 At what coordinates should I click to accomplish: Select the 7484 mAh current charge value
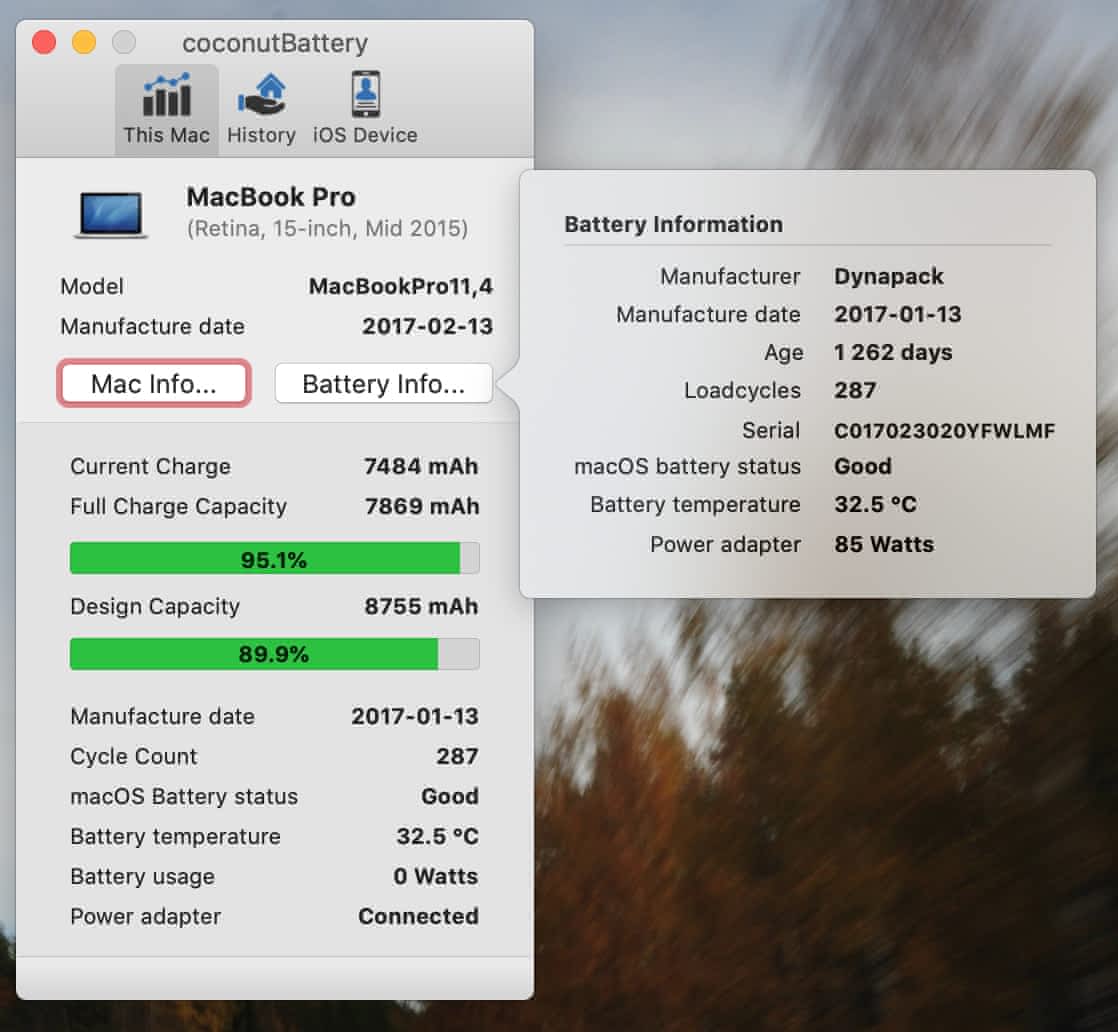pyautogui.click(x=421, y=466)
